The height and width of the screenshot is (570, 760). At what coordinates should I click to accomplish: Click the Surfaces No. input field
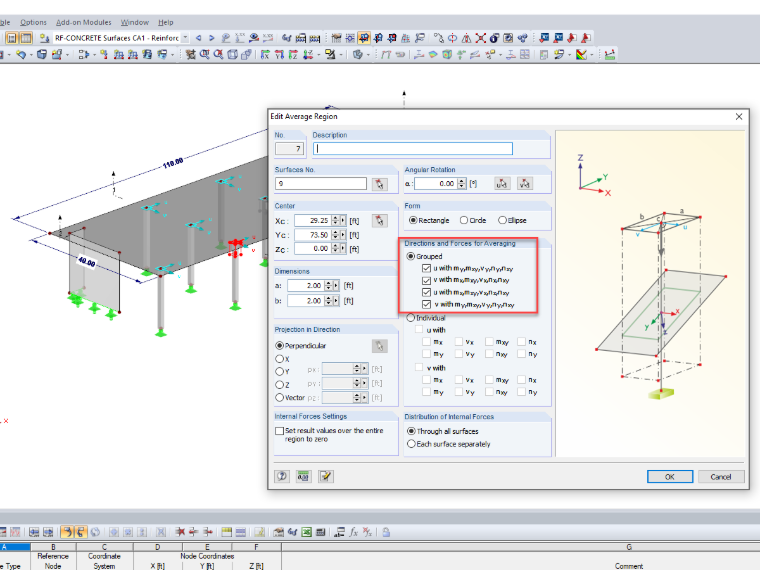click(321, 184)
